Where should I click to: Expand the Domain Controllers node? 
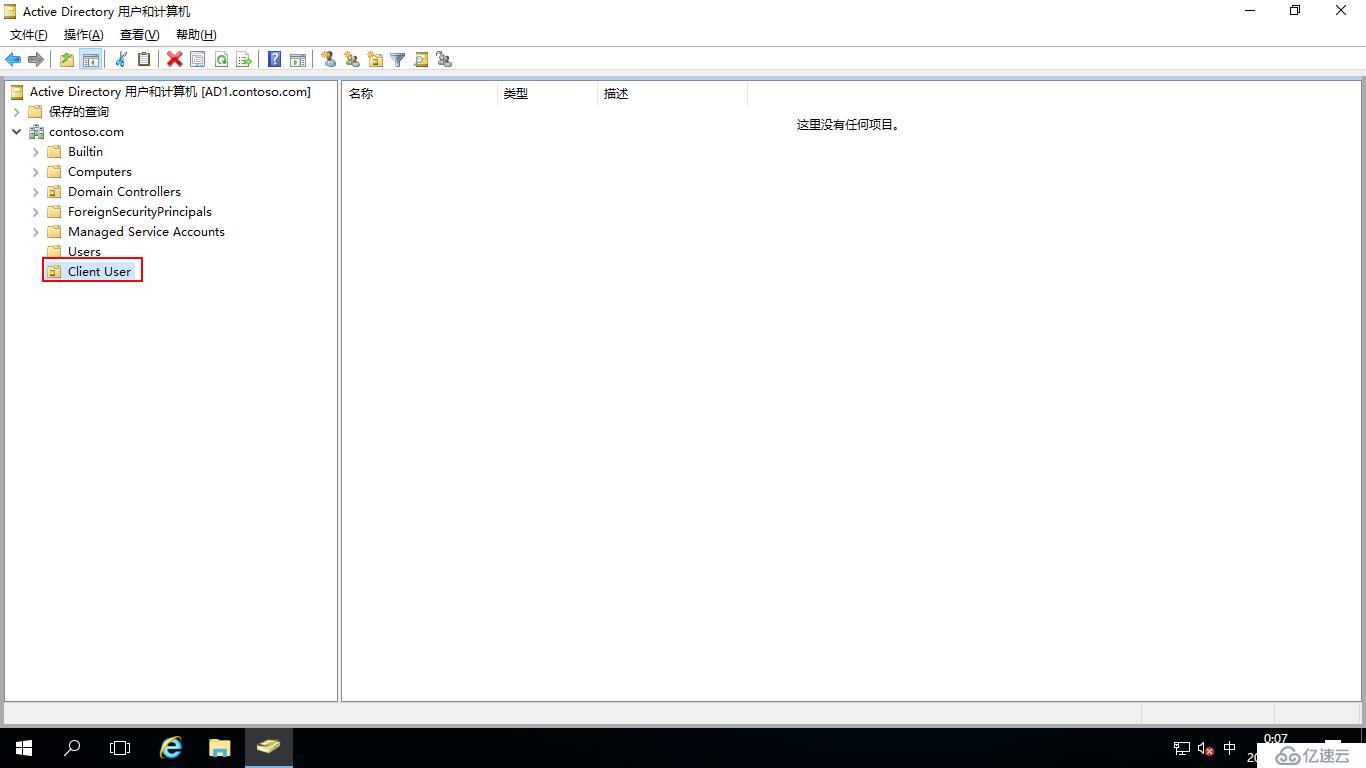[36, 192]
